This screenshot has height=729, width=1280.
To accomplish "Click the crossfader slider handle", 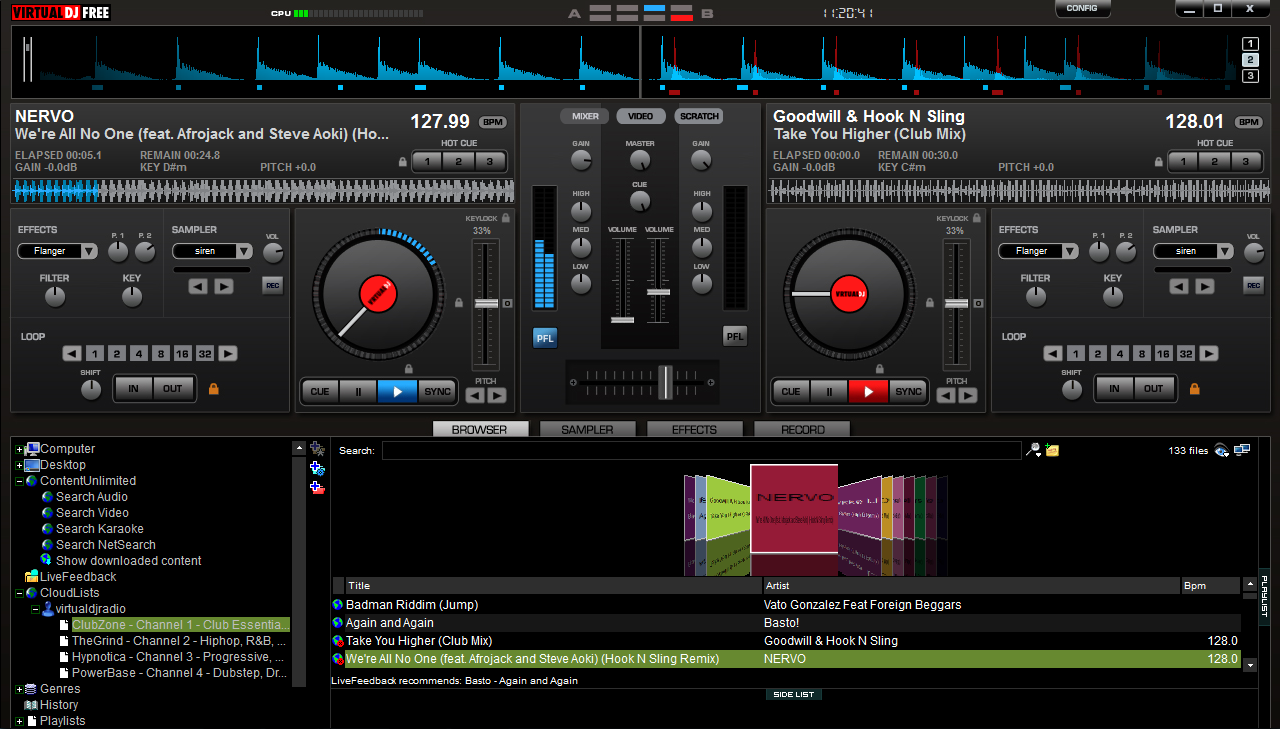I will (x=665, y=382).
